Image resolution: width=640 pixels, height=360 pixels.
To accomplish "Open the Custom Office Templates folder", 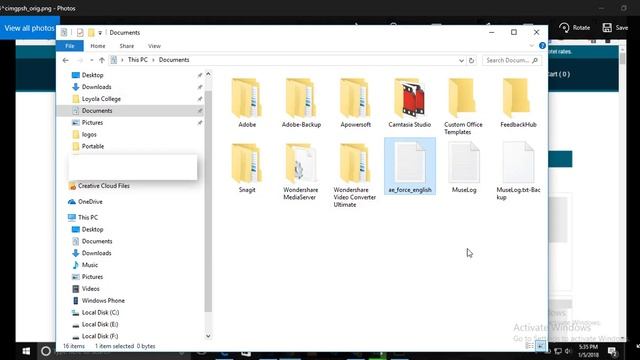I will pos(463,106).
